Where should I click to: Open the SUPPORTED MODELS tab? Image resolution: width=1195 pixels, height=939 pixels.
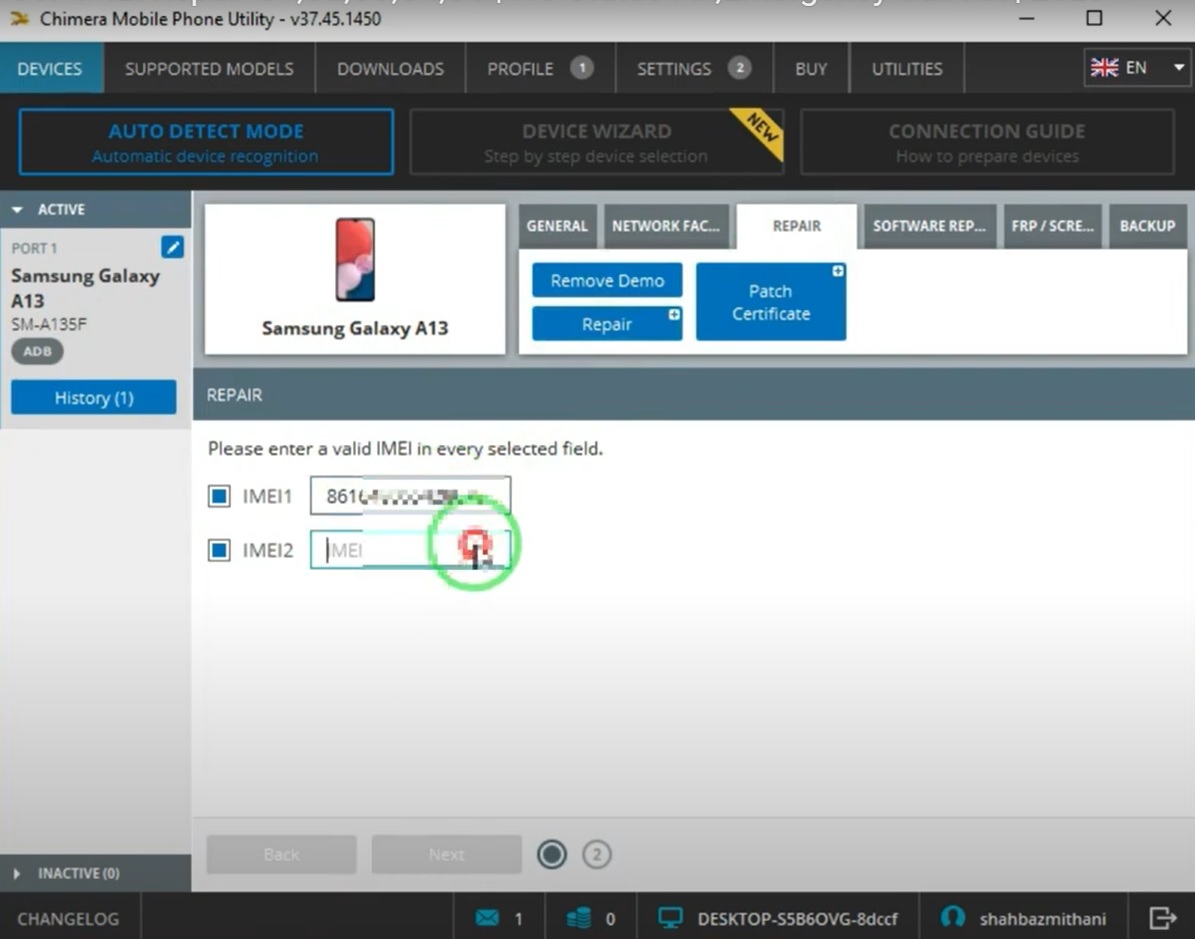pyautogui.click(x=209, y=69)
